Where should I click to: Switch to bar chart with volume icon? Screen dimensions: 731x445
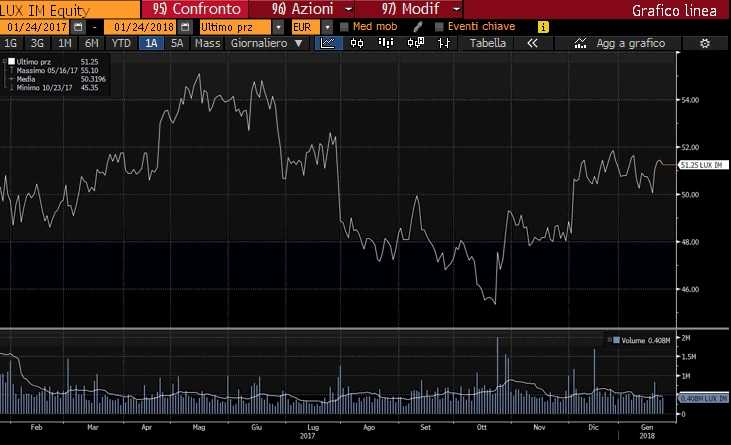pyautogui.click(x=386, y=43)
